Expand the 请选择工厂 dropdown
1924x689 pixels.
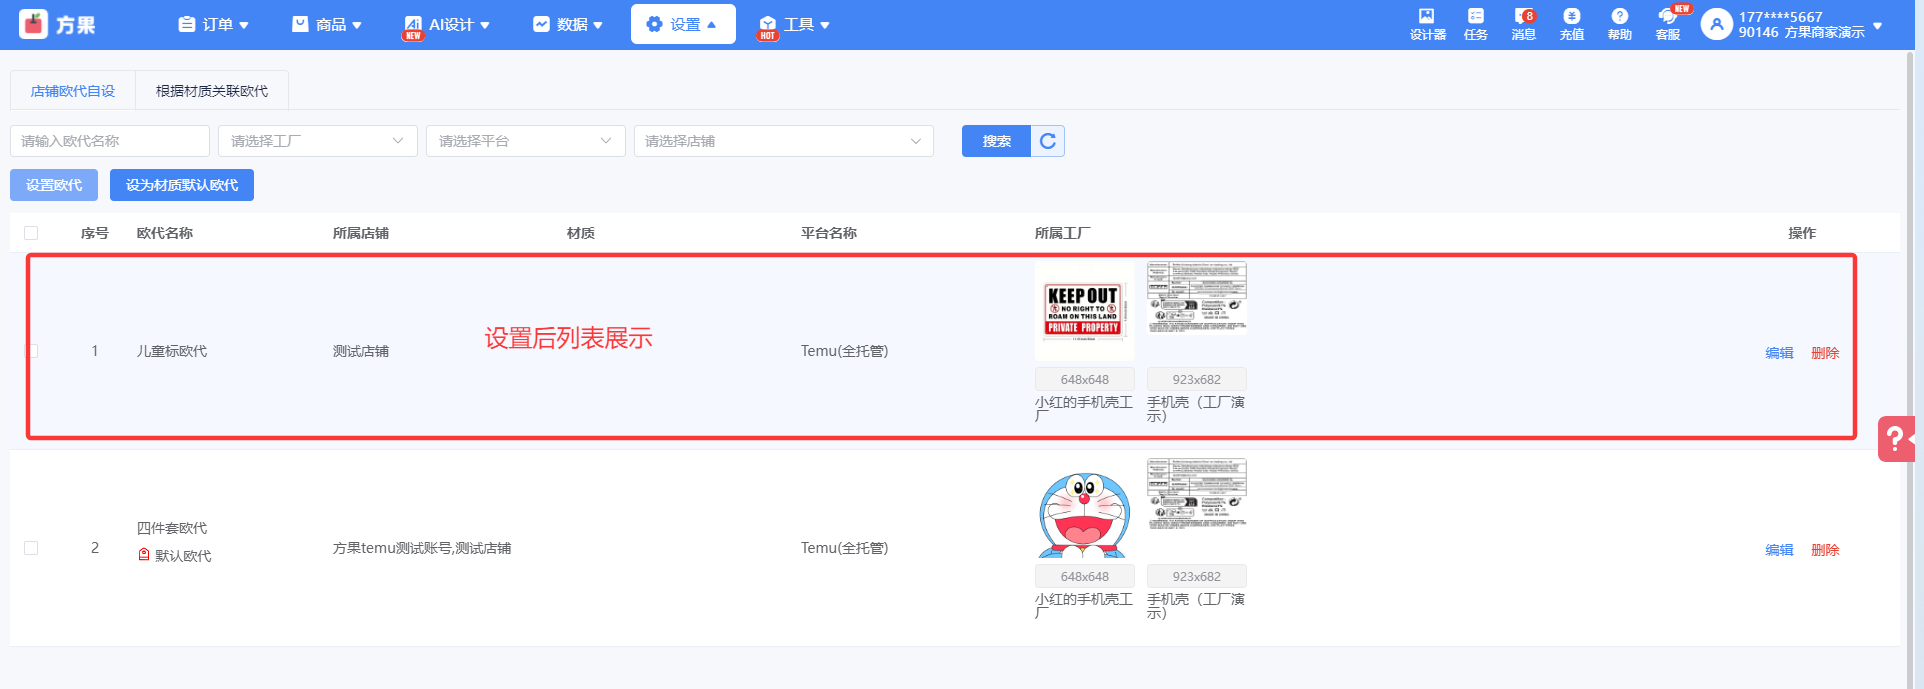(x=318, y=141)
